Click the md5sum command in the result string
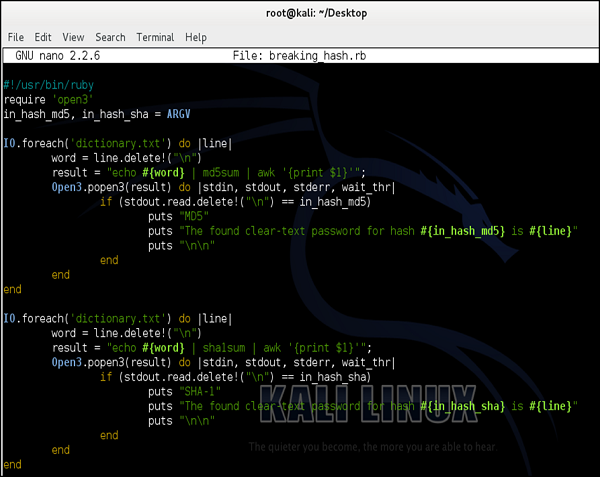This screenshot has width=600, height=477. pyautogui.click(x=221, y=173)
